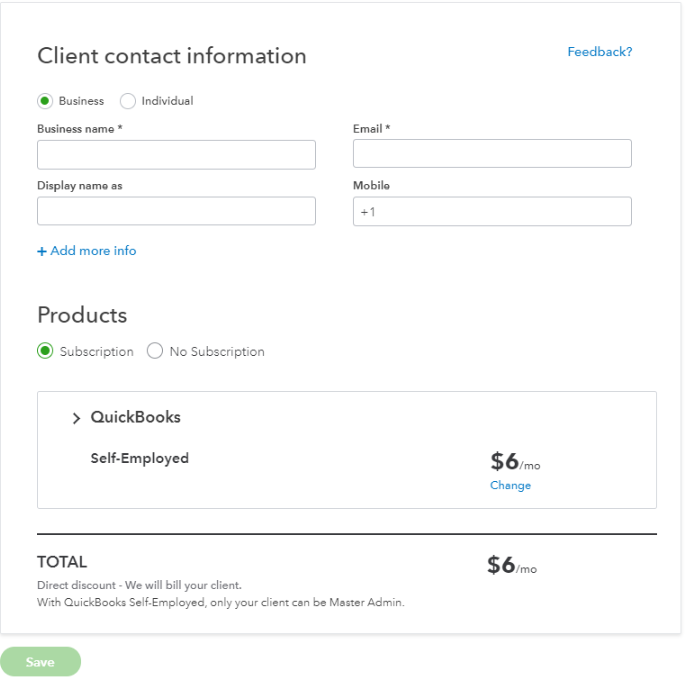Choose the Individual client type option

coord(128,101)
